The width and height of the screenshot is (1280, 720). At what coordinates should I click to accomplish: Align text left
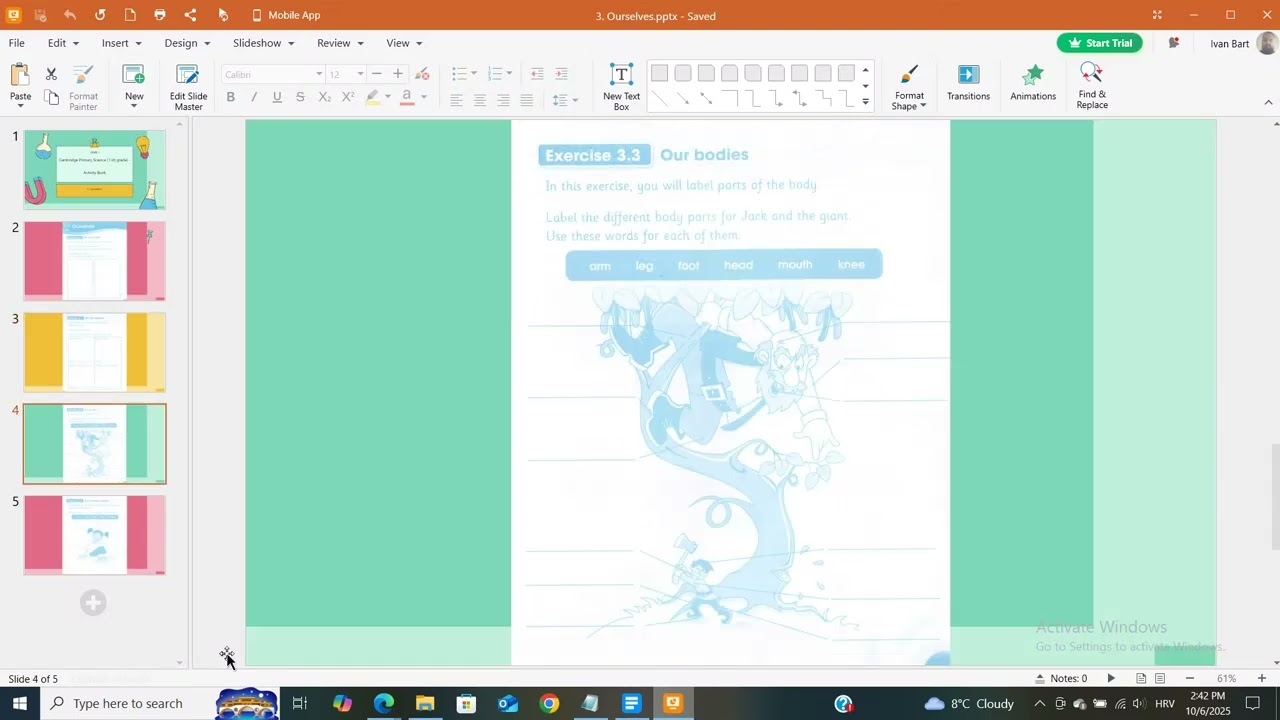(456, 100)
